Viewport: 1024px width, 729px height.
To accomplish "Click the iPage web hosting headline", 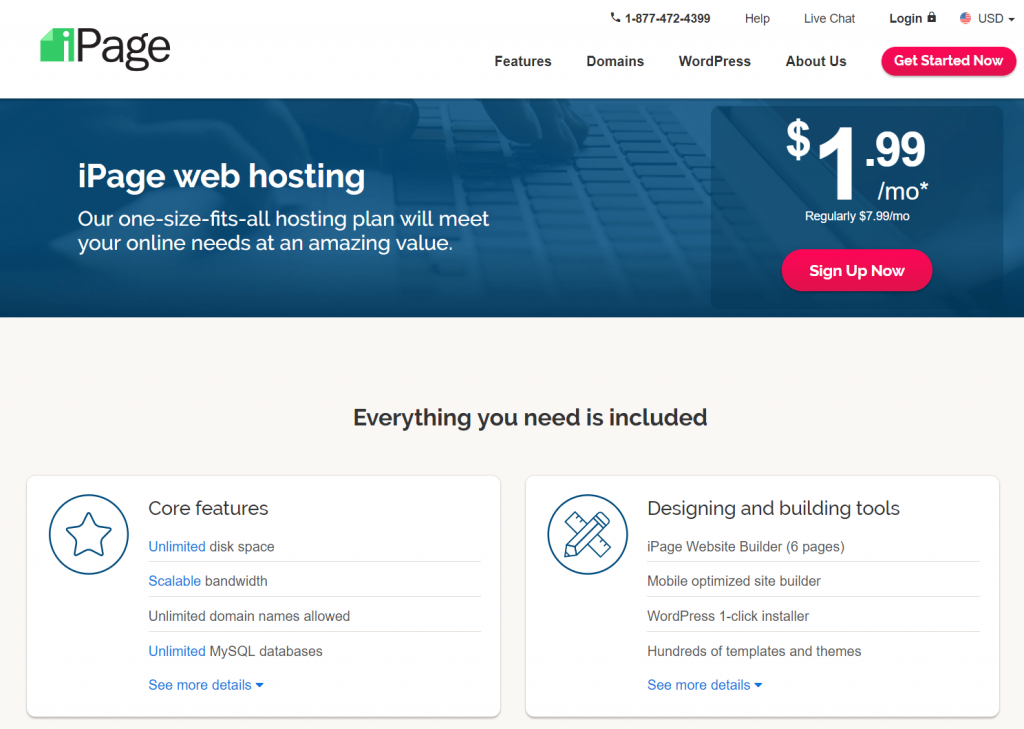I will pyautogui.click(x=221, y=176).
